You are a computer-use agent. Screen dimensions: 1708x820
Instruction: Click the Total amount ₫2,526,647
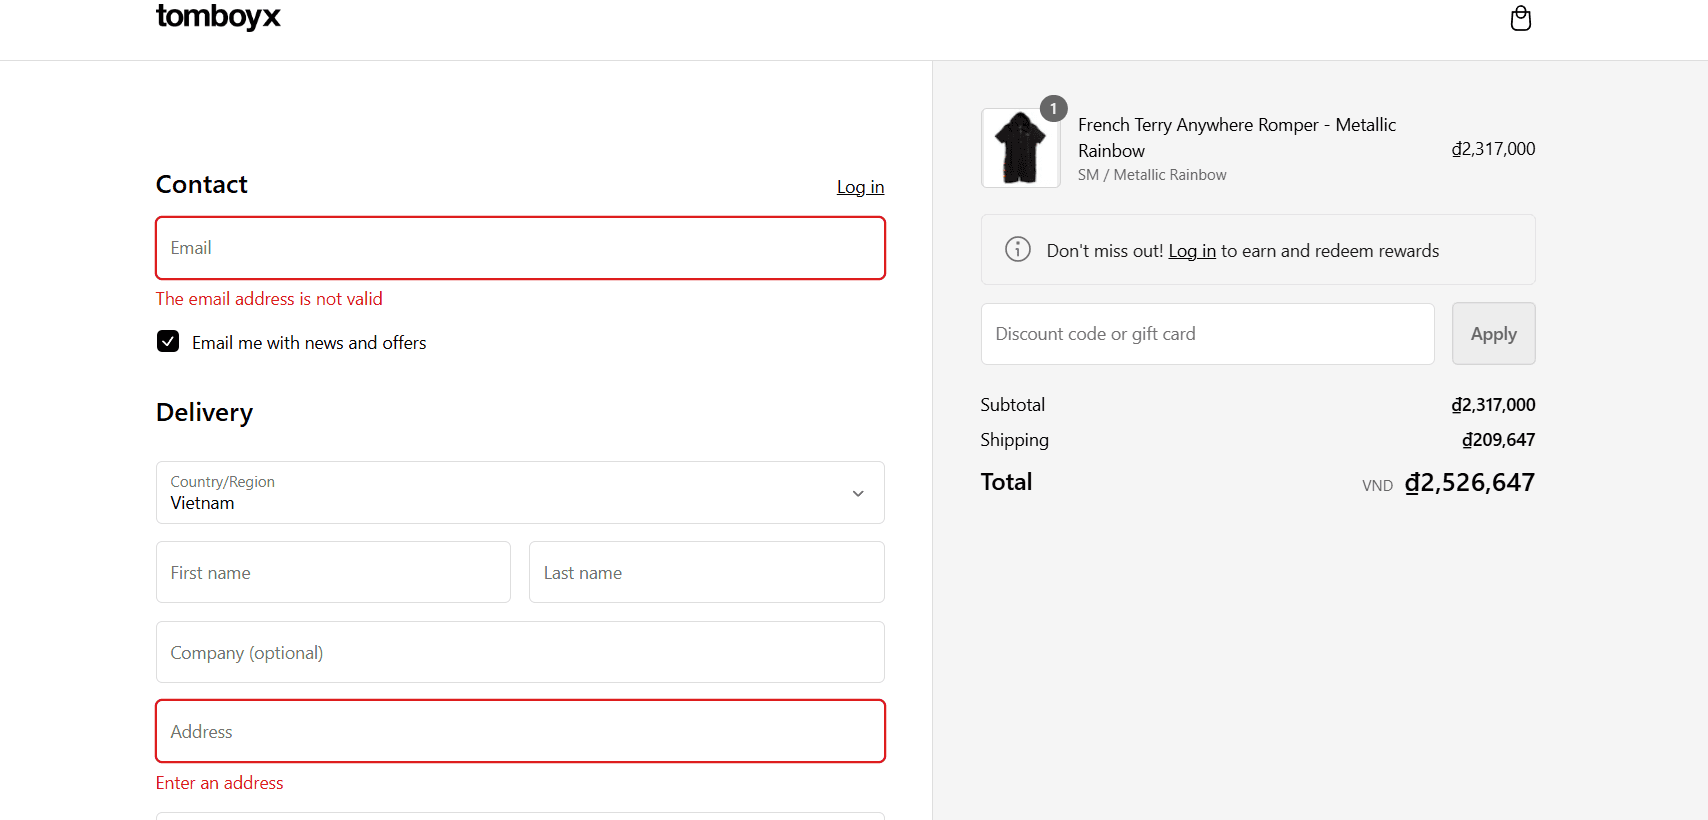(1469, 483)
